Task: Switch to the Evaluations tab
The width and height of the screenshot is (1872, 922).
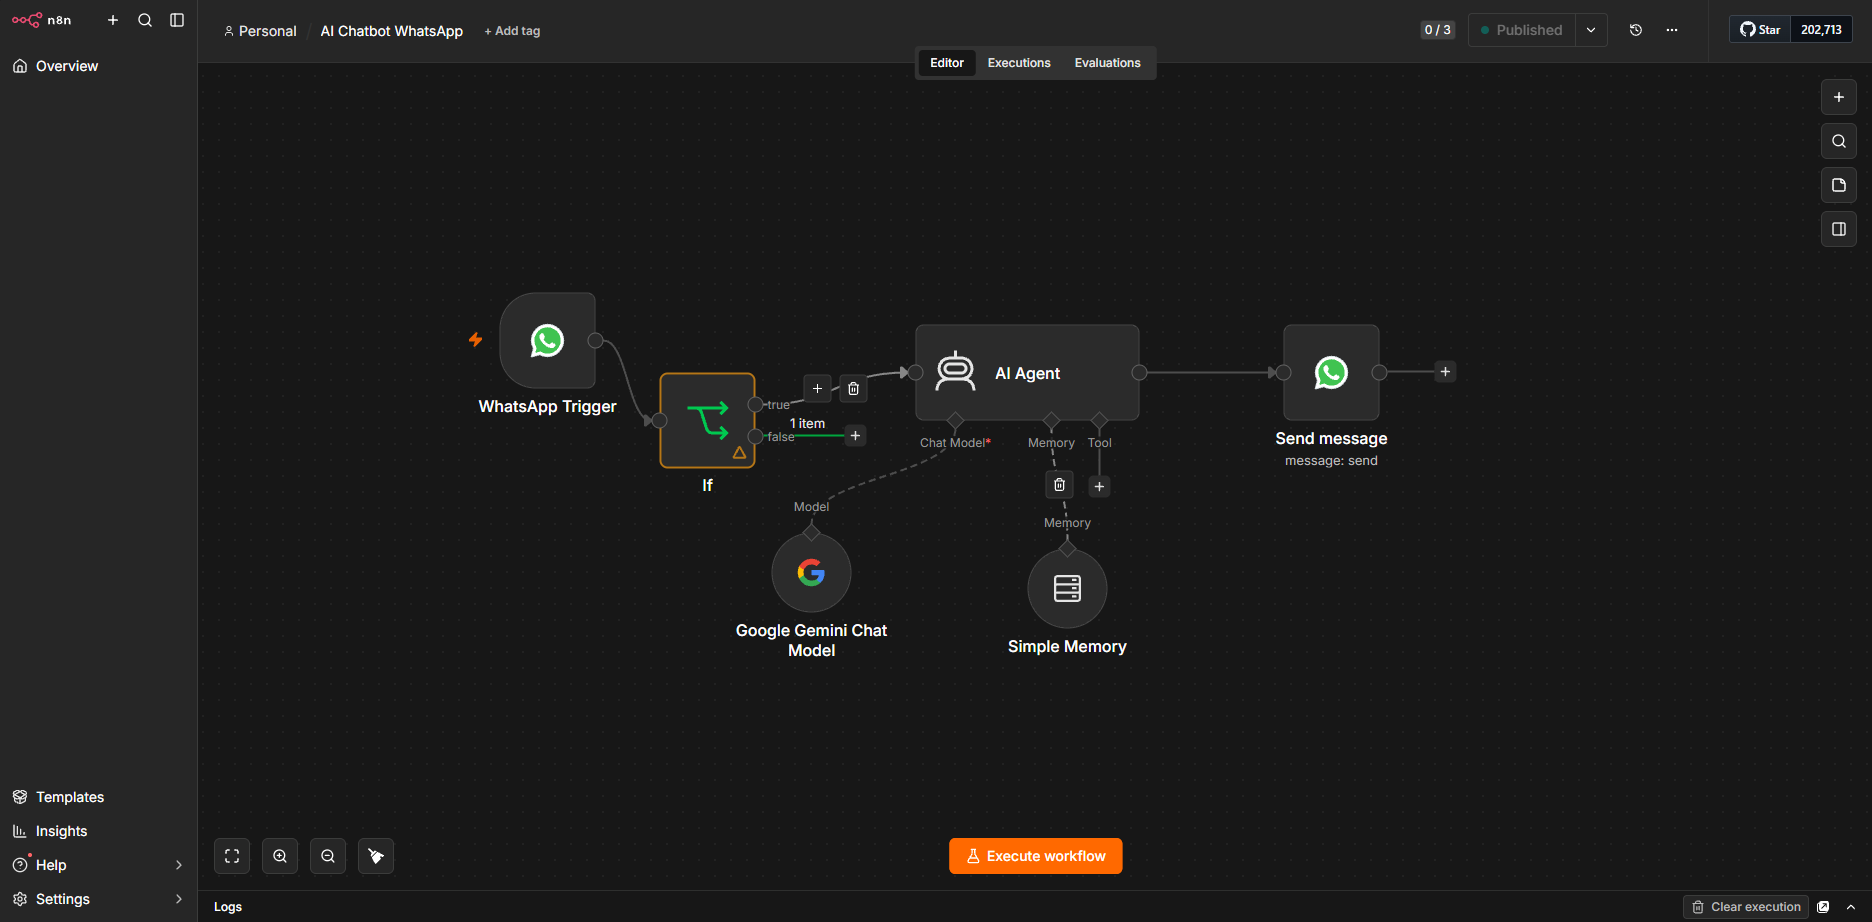Action: [1107, 63]
